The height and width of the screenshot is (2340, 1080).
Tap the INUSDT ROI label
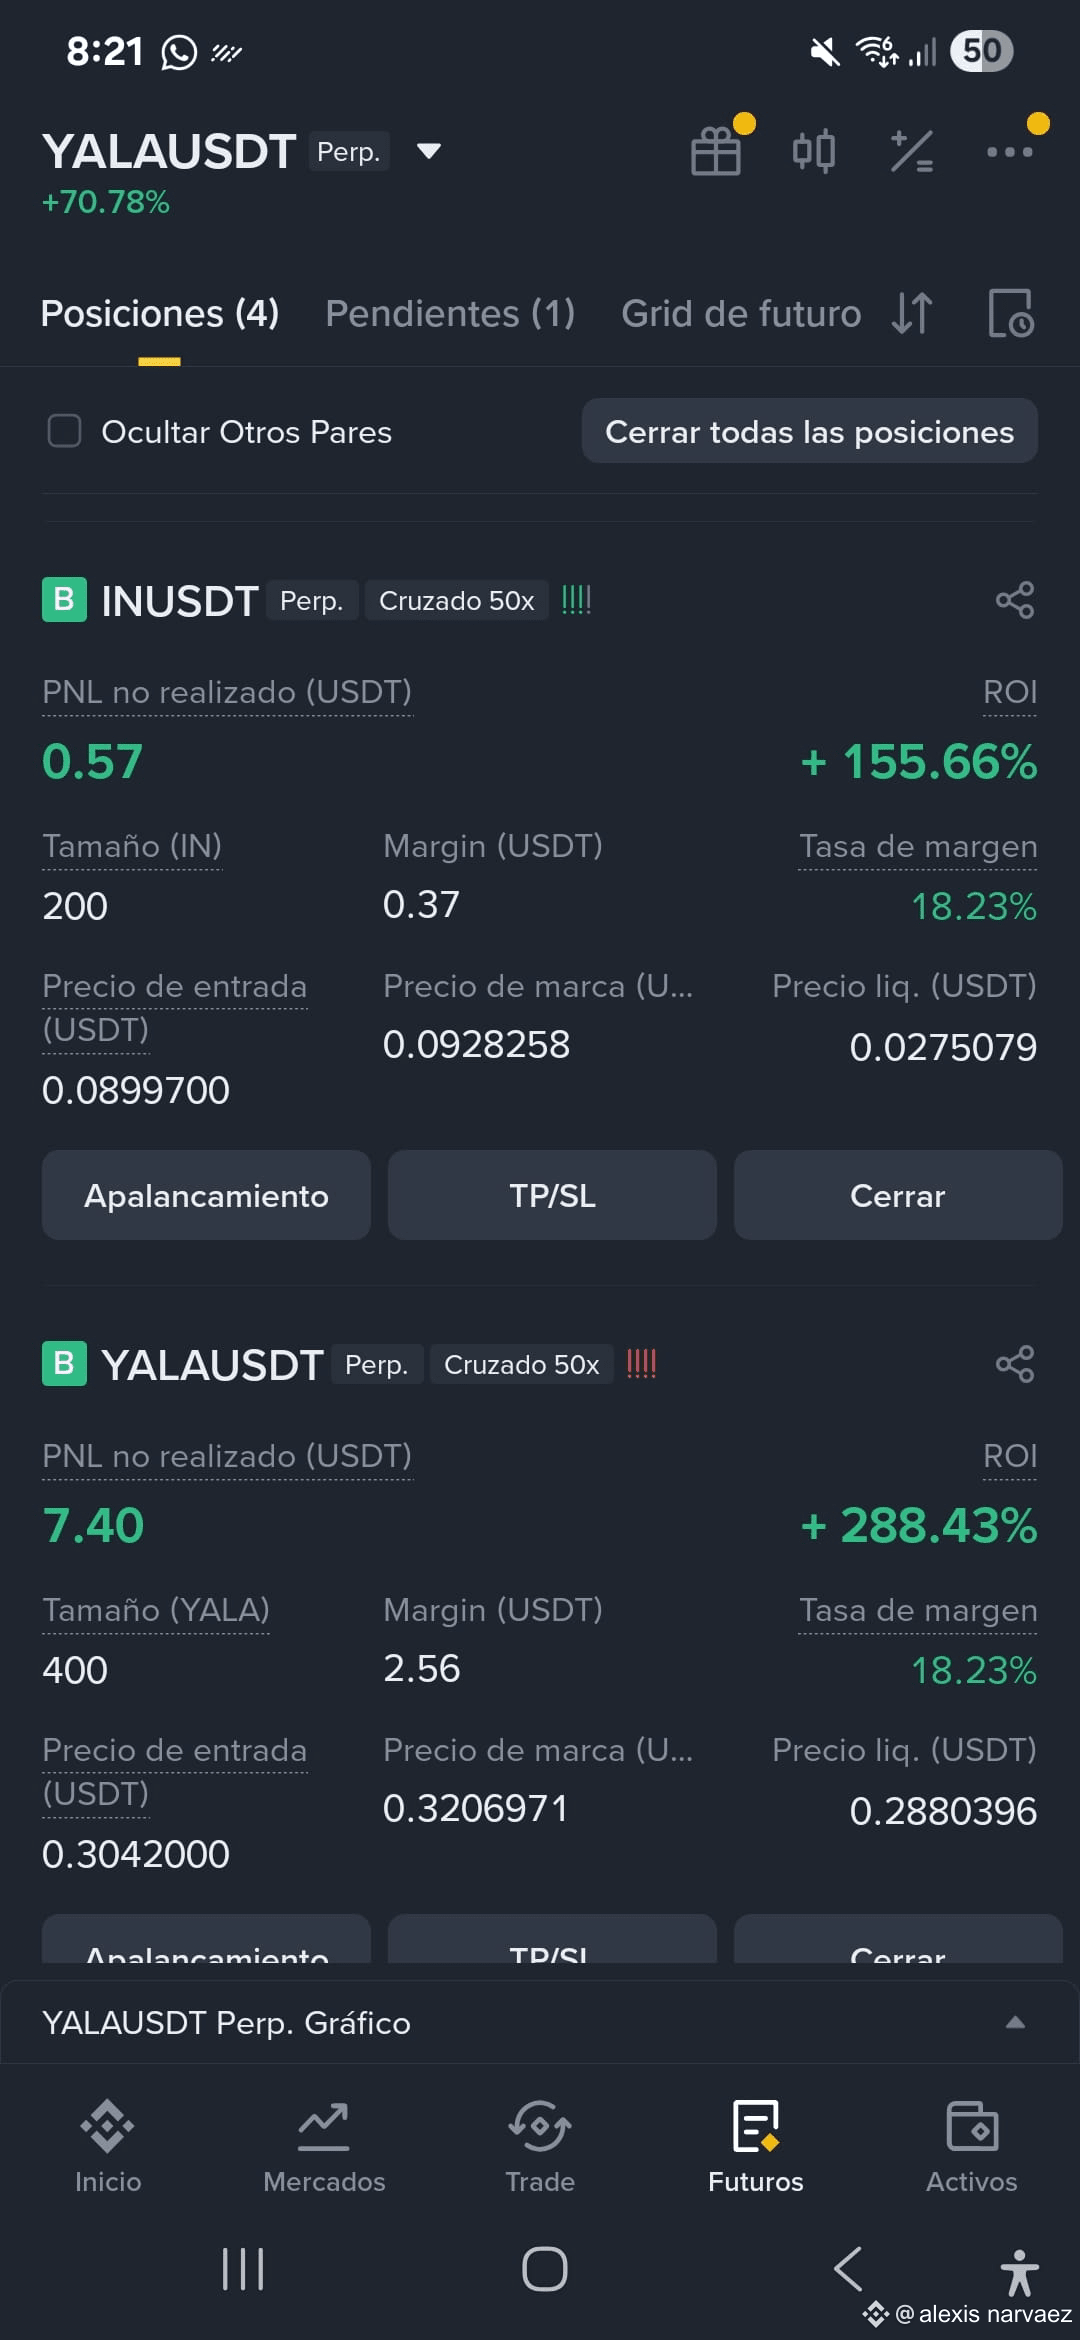click(x=1010, y=692)
